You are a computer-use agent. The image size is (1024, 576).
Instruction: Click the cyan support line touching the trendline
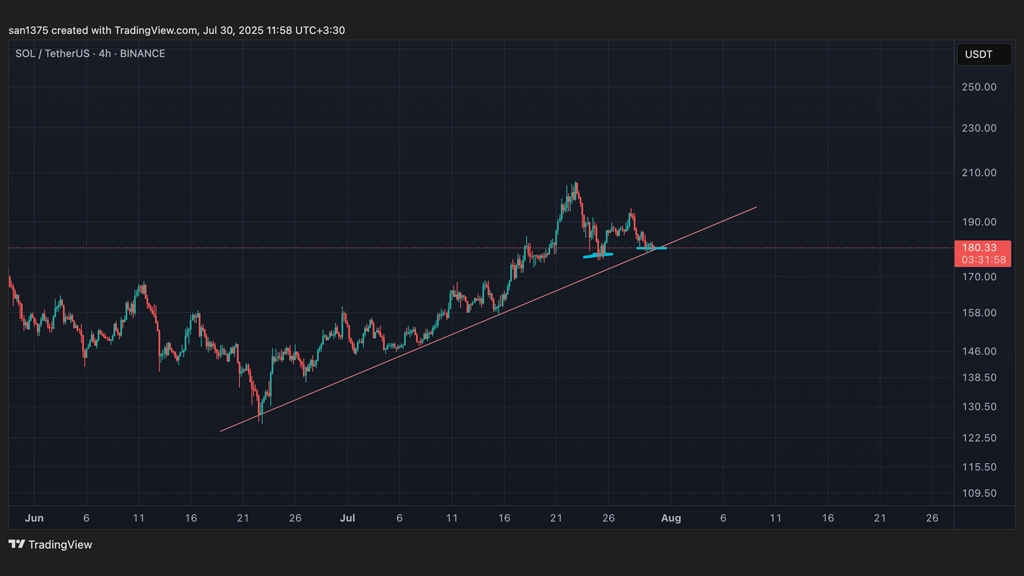click(x=651, y=248)
